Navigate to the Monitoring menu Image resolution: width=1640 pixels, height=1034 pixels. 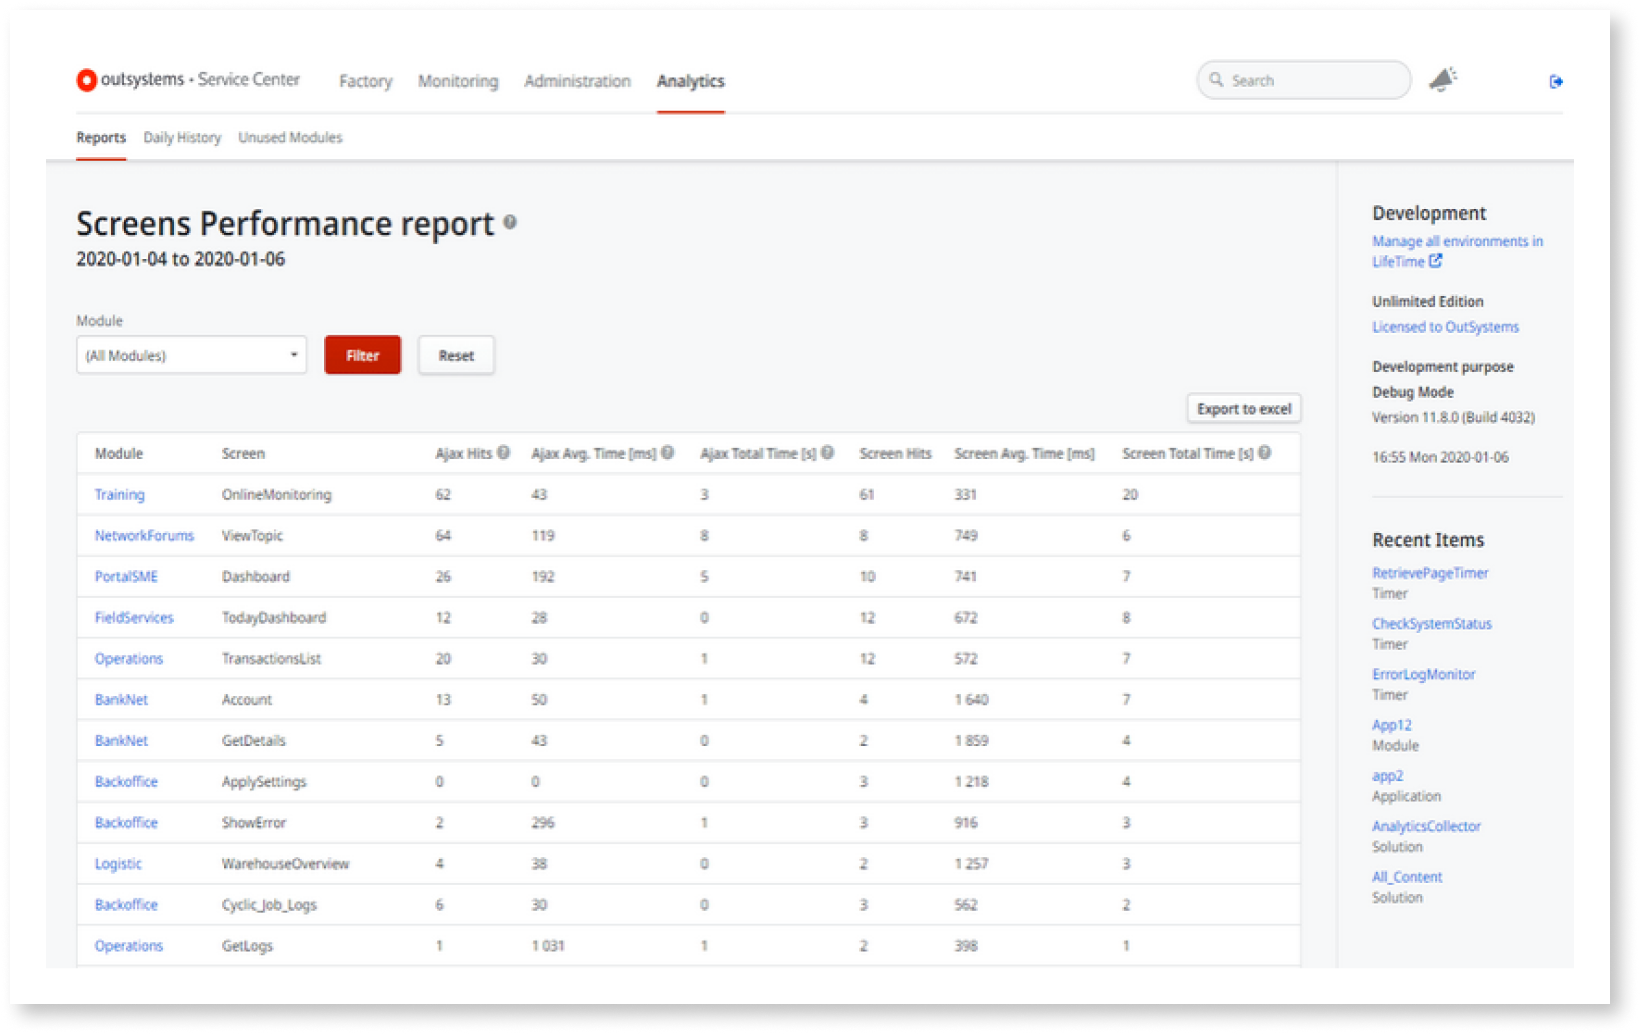tap(457, 81)
